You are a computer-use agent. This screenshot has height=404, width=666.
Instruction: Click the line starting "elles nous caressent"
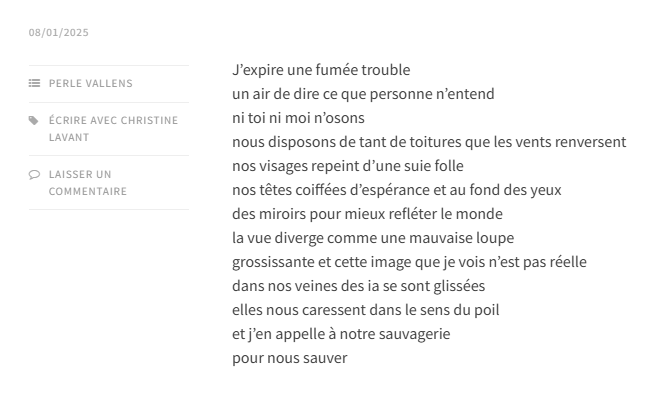click(x=365, y=310)
